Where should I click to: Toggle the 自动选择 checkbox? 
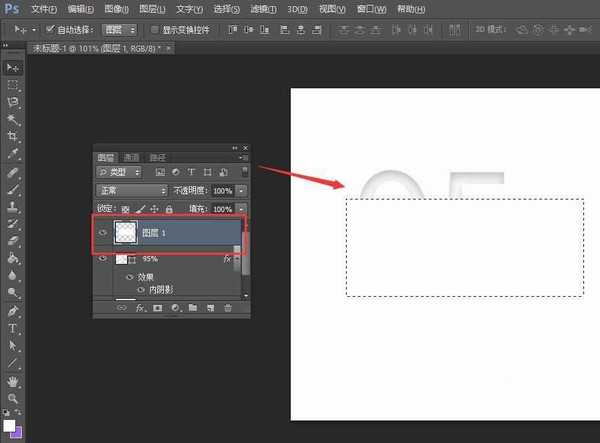[x=51, y=30]
